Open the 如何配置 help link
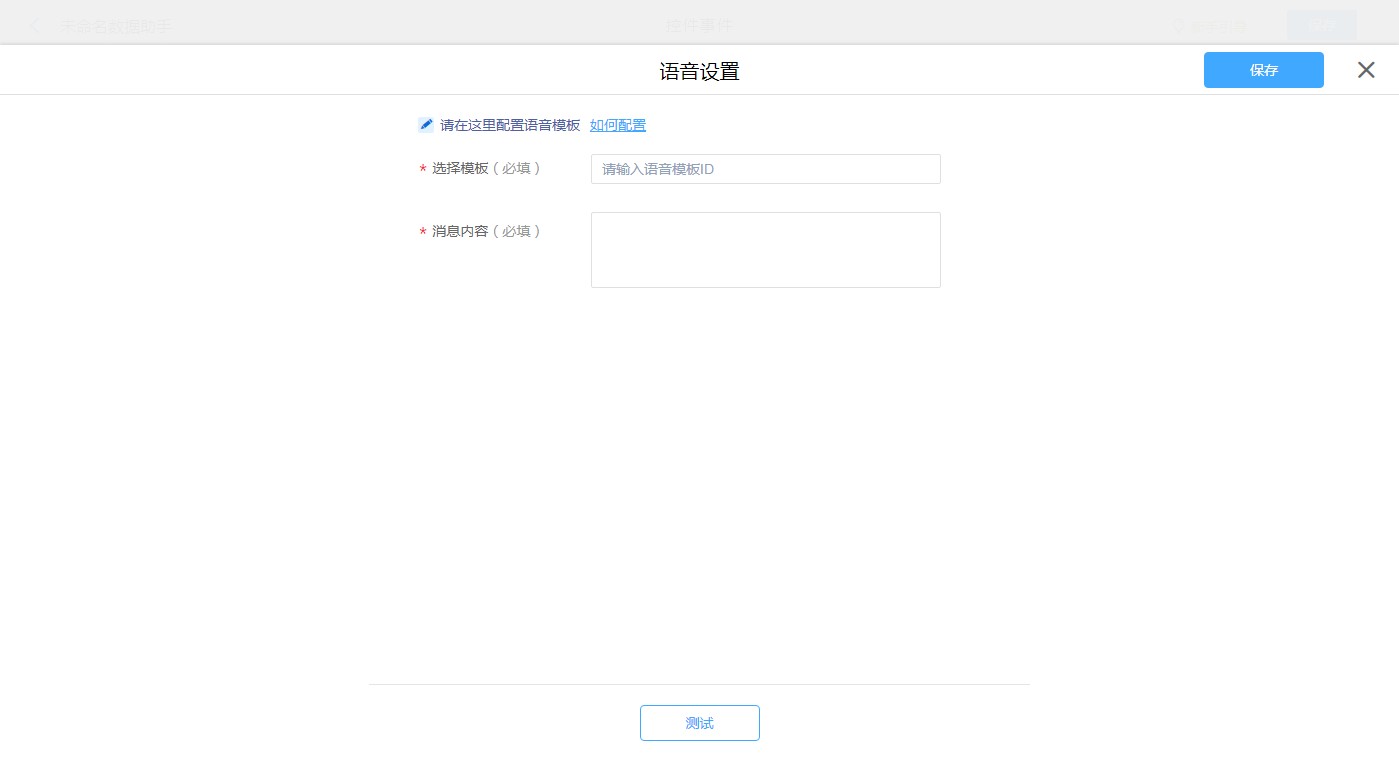Screen dimensions: 1399x764 617,125
